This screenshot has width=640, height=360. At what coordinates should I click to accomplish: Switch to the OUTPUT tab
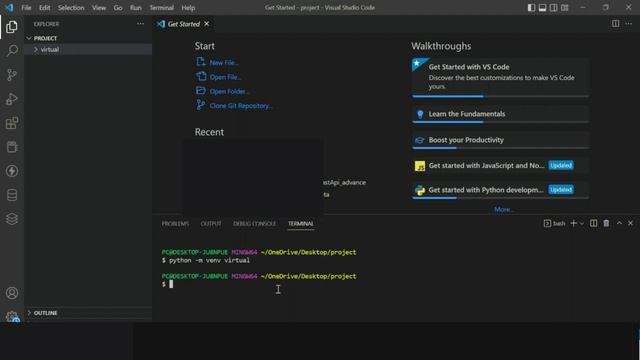coord(211,224)
